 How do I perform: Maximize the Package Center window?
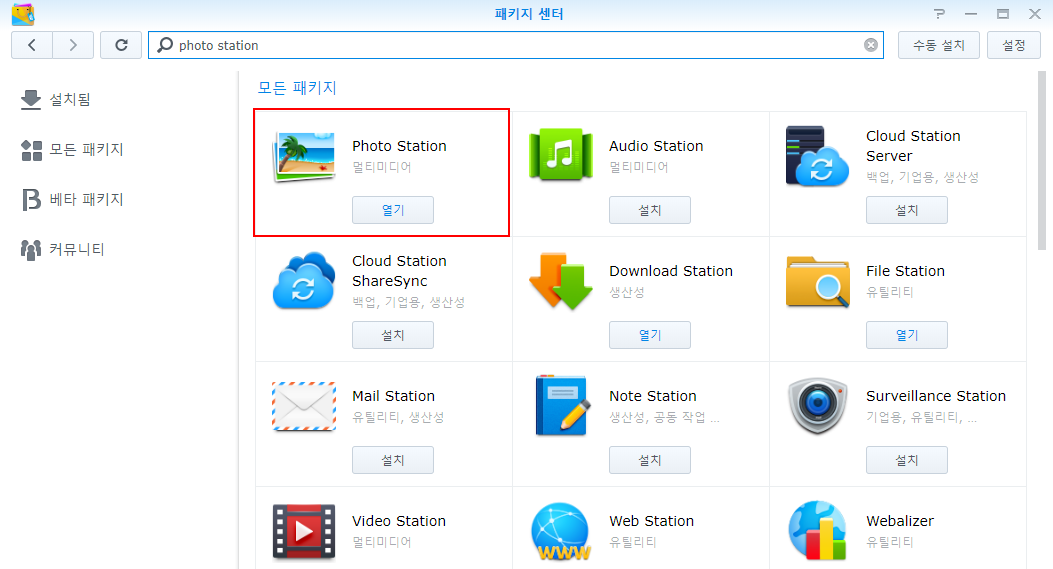[x=1003, y=13]
